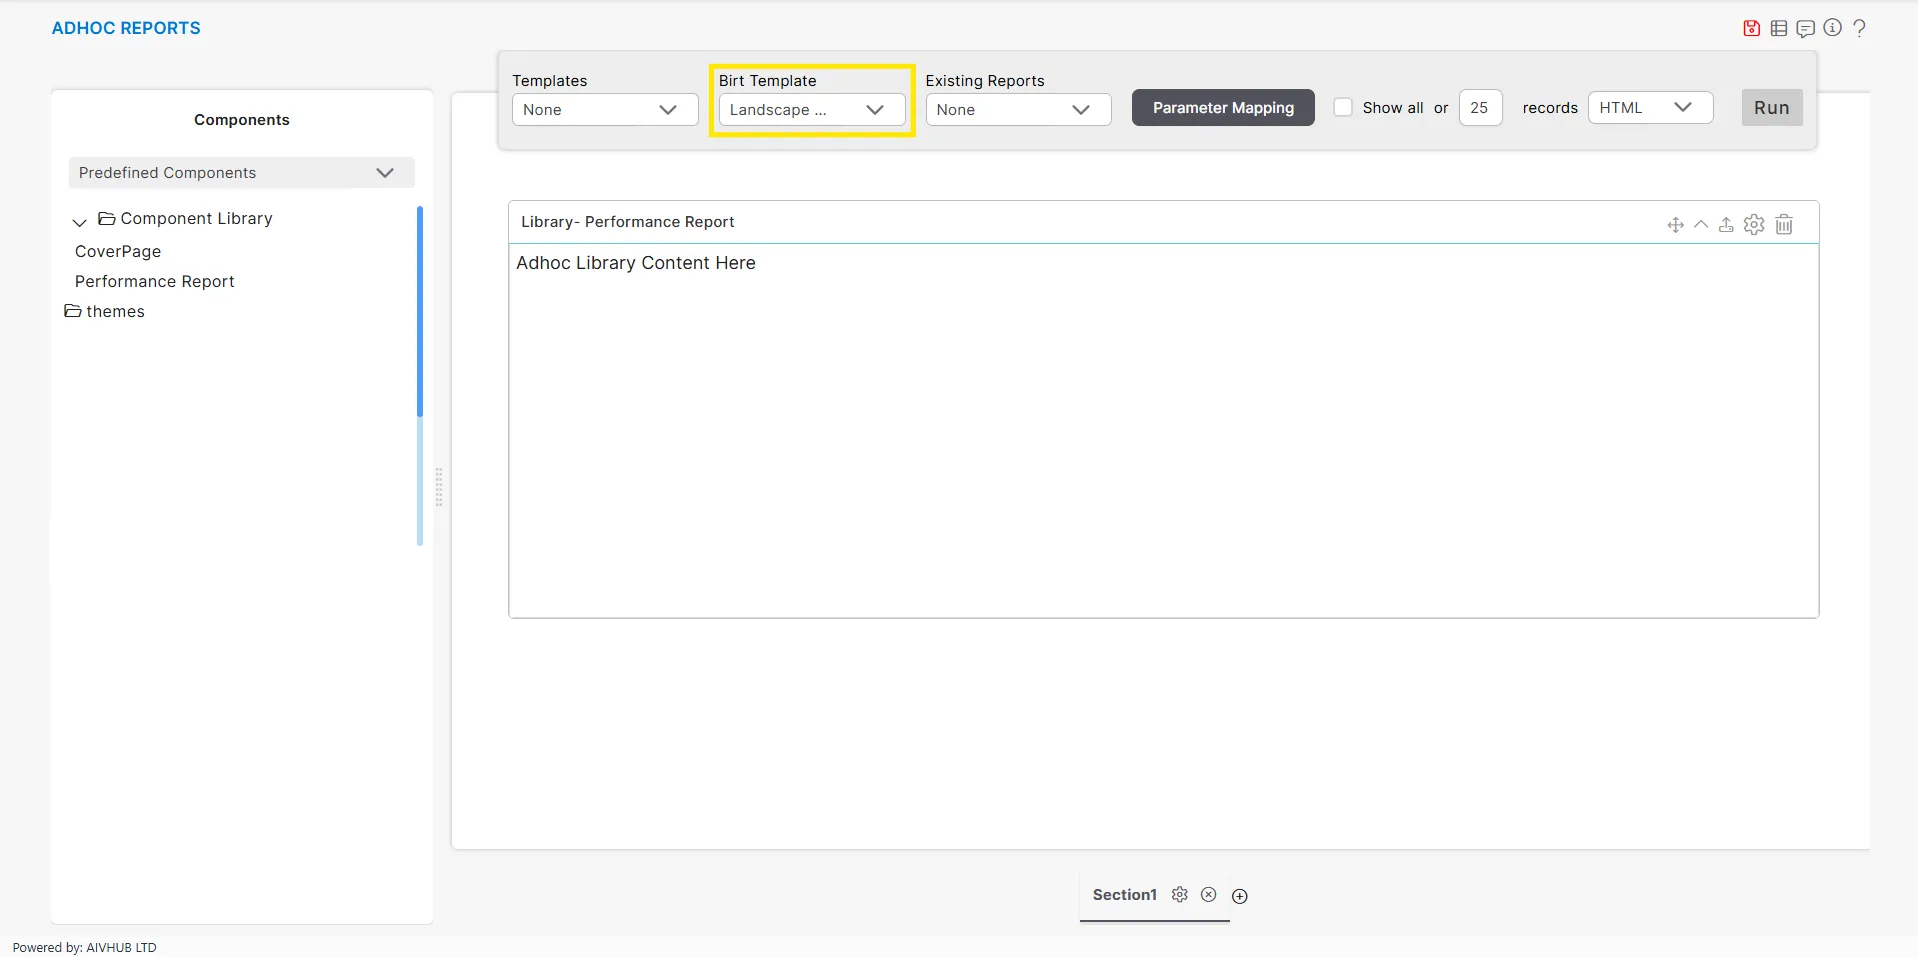Select Performance Report in Component Library

(x=155, y=282)
